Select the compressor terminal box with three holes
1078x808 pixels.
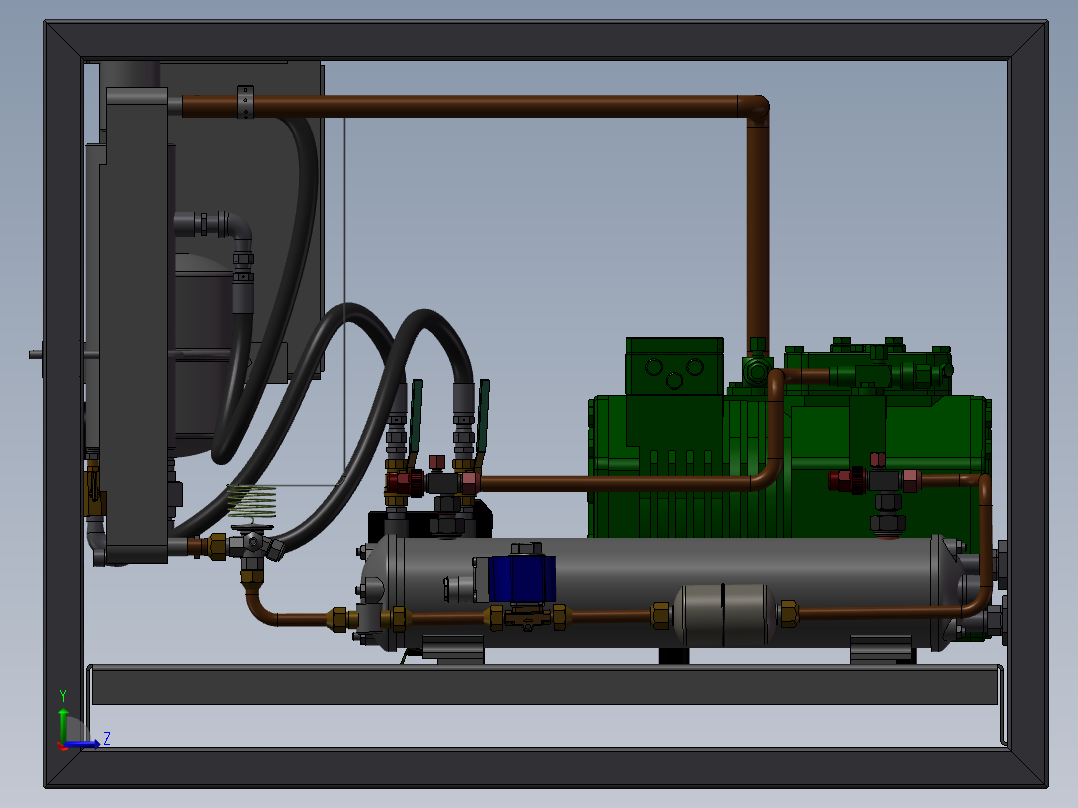click(674, 366)
